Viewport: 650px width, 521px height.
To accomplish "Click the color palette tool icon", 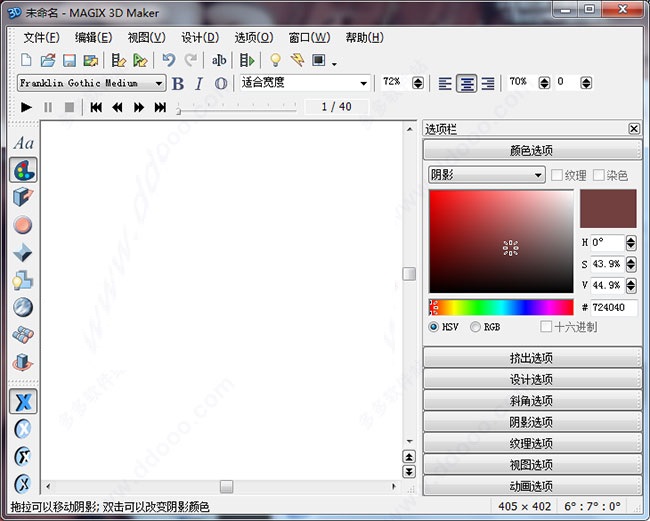I will 24,170.
